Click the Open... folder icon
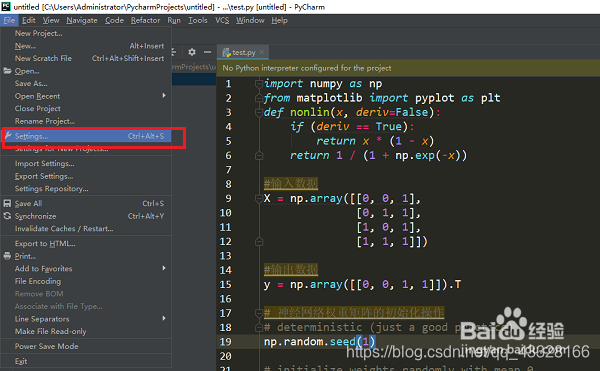Screen dimensions: 600x371 tap(7, 71)
